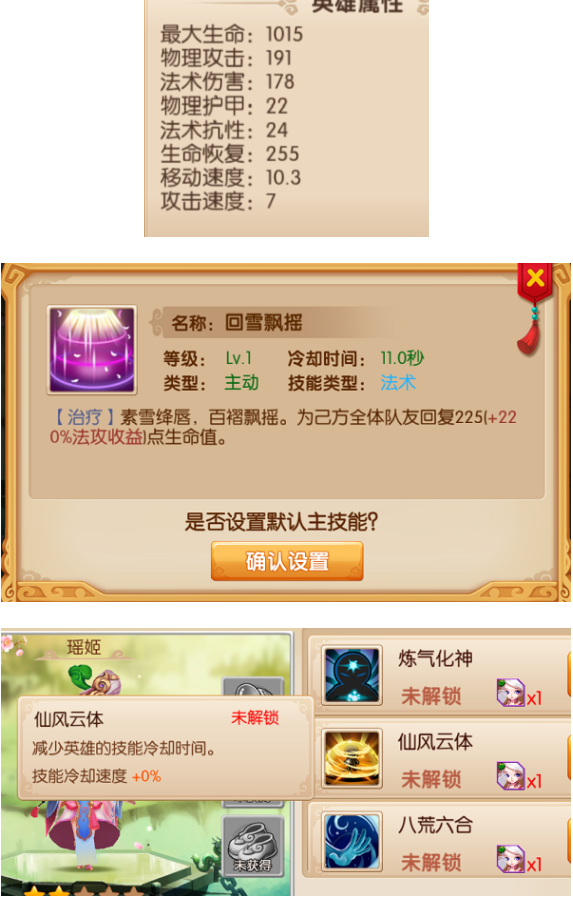573x897 pixels.
Task: Close the skill dialog with the yellow X
Action: [535, 279]
